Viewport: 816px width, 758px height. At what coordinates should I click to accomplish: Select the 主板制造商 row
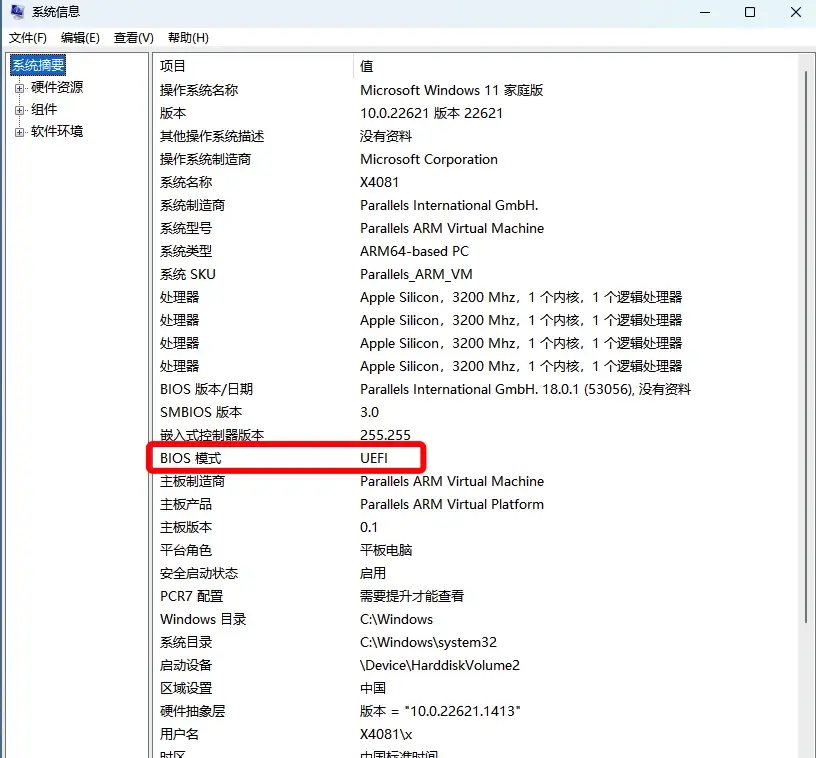pos(475,481)
